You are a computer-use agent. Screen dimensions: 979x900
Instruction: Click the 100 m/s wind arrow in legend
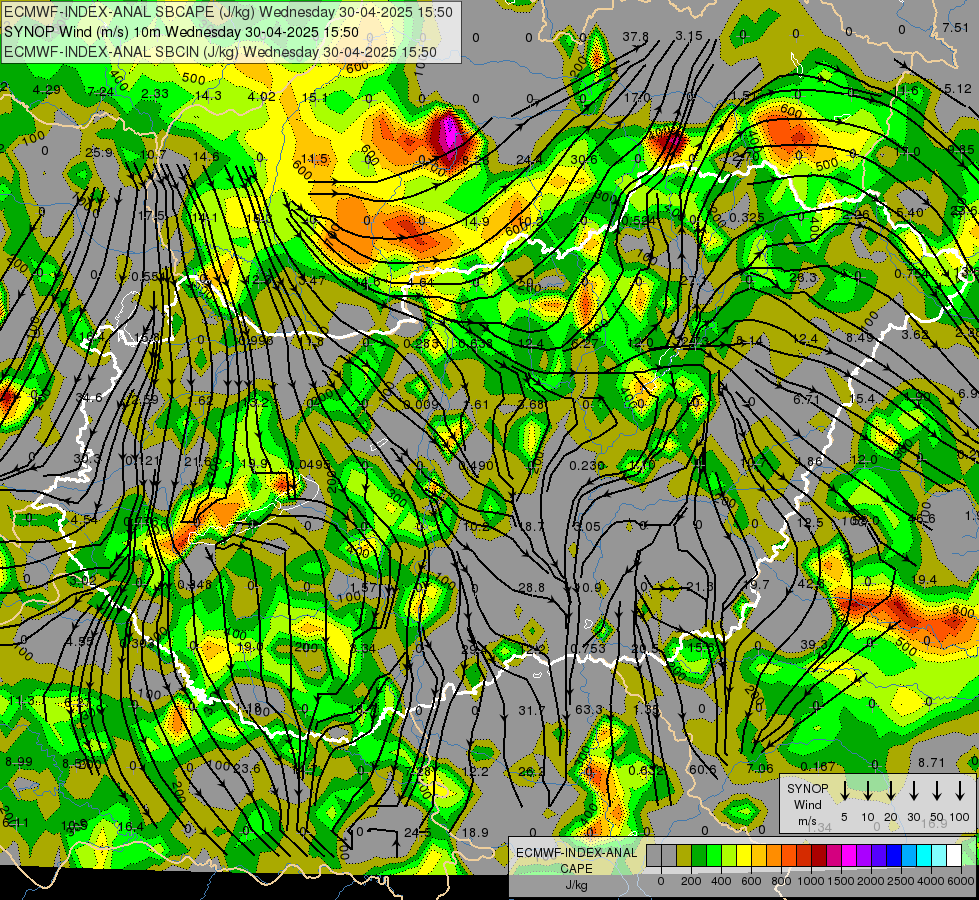960,791
